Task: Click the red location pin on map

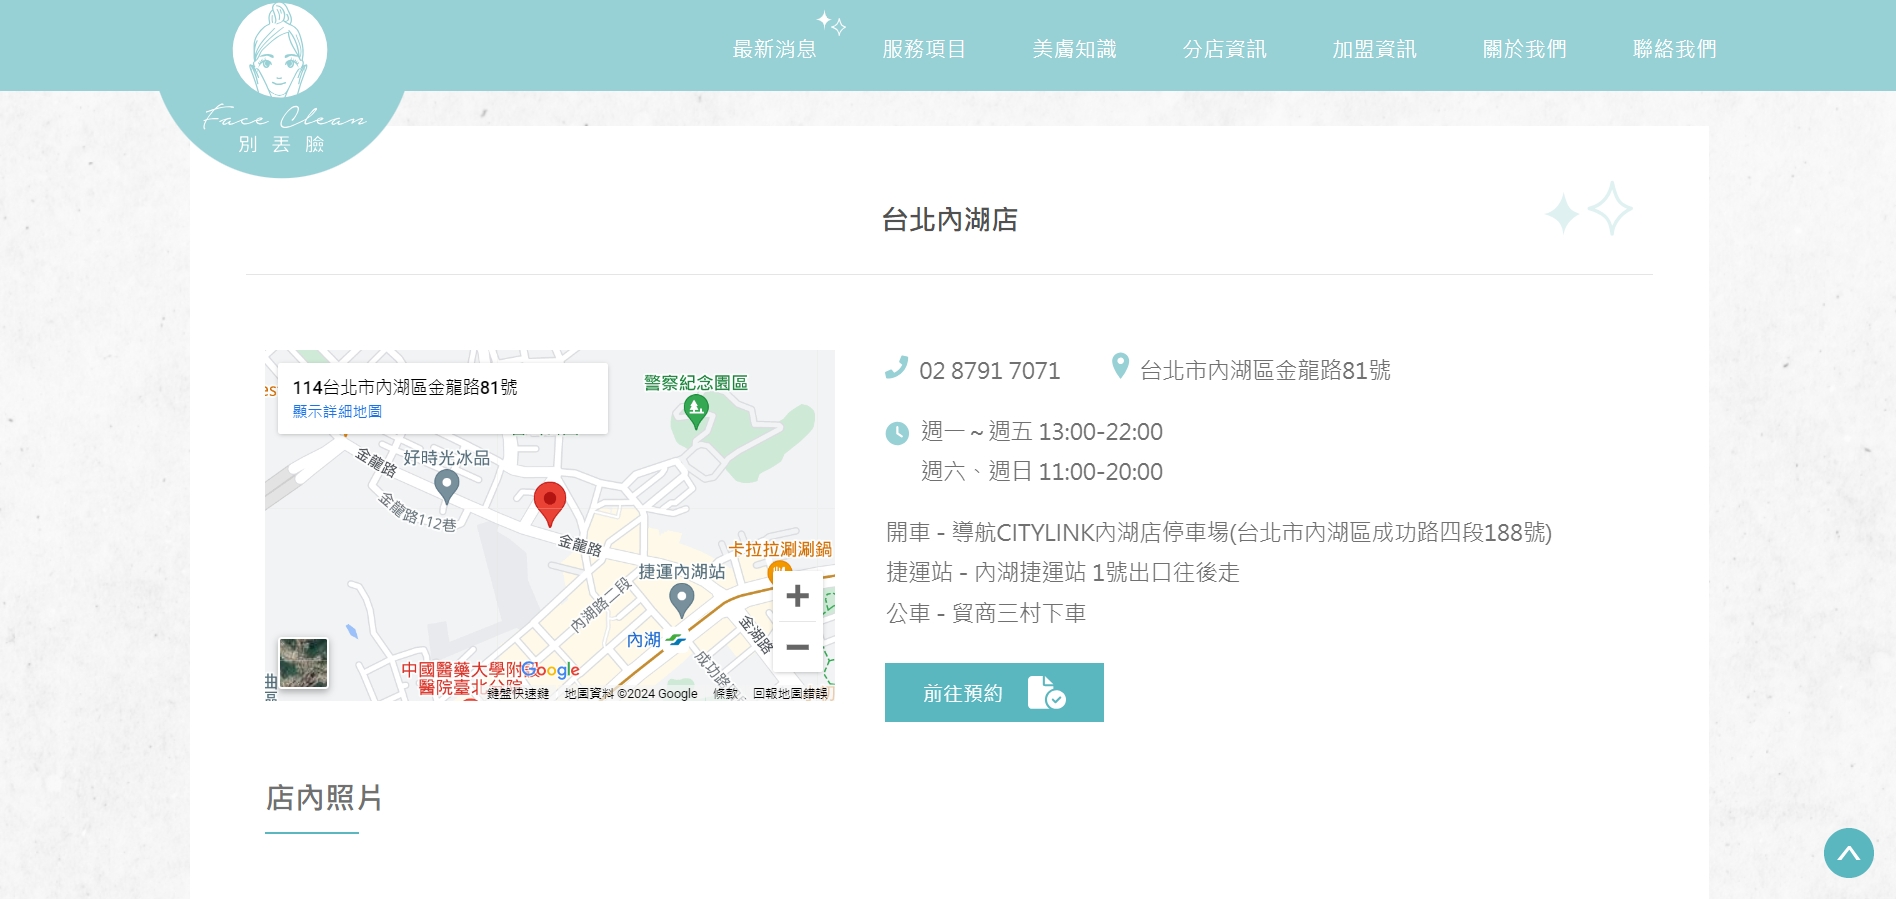Action: [549, 501]
